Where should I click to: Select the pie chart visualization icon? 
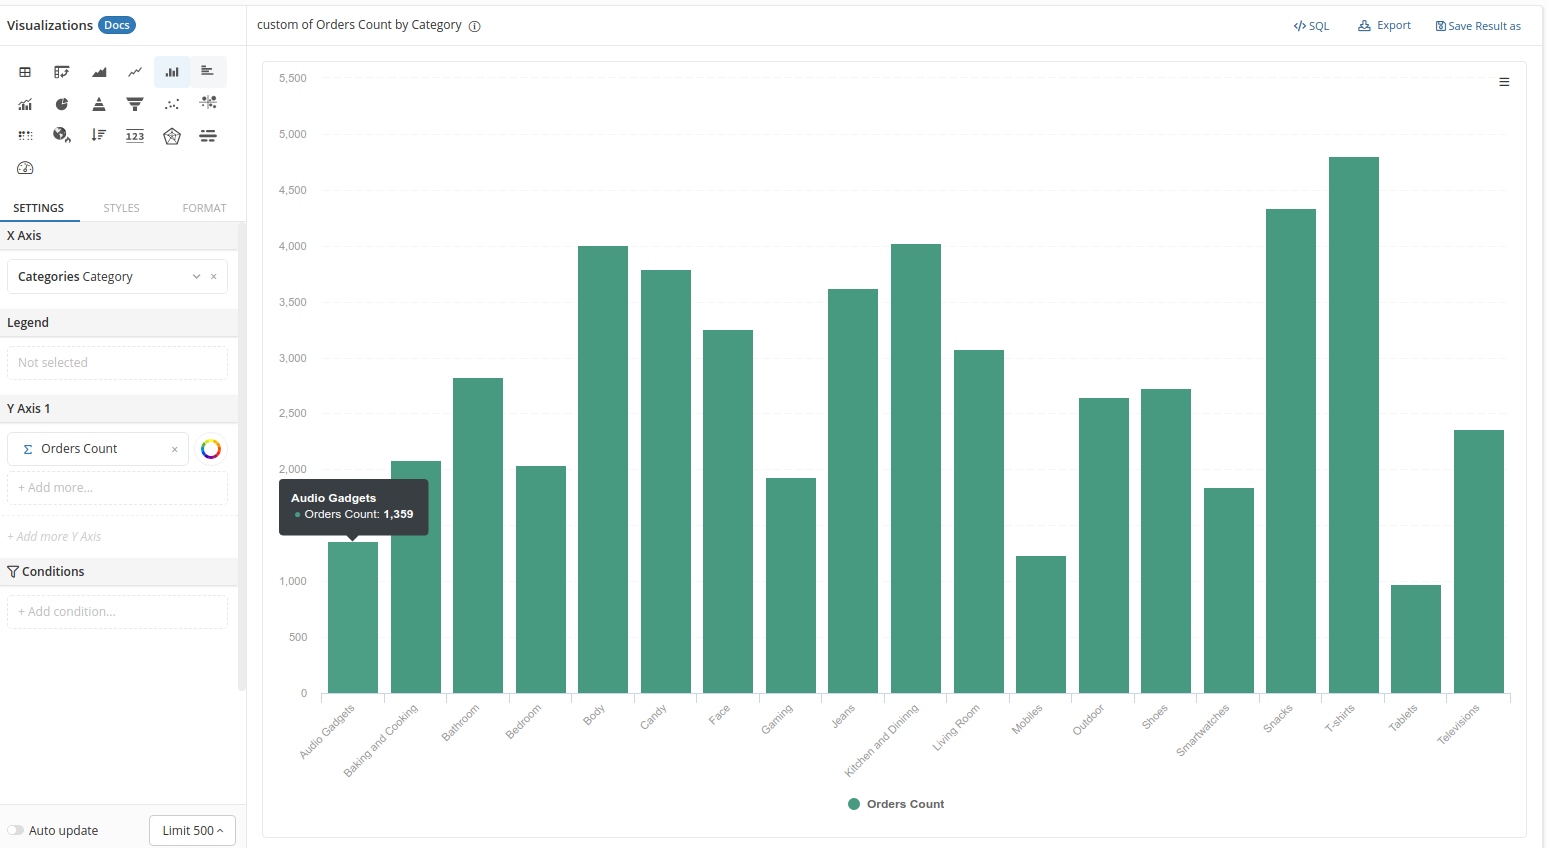[62, 104]
